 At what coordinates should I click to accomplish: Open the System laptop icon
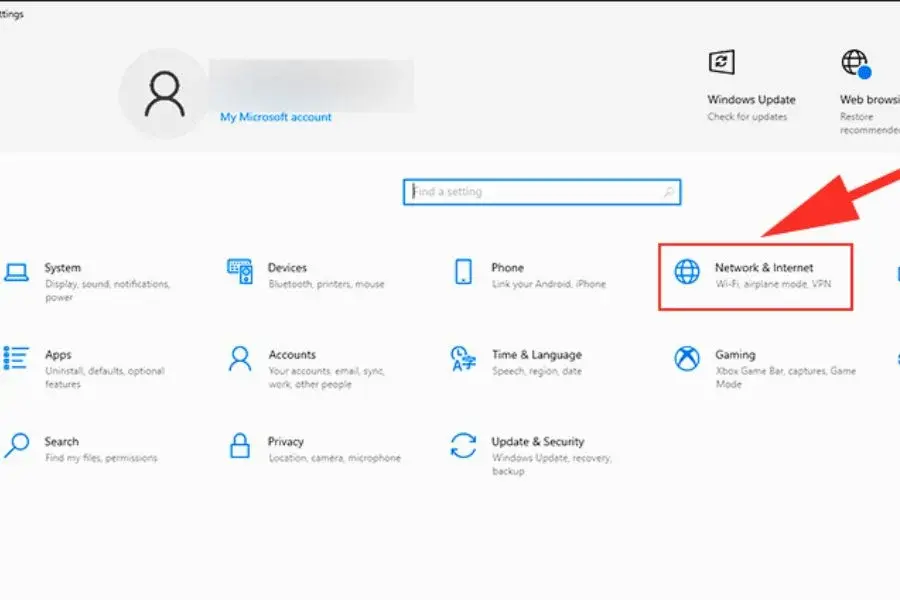[x=16, y=272]
